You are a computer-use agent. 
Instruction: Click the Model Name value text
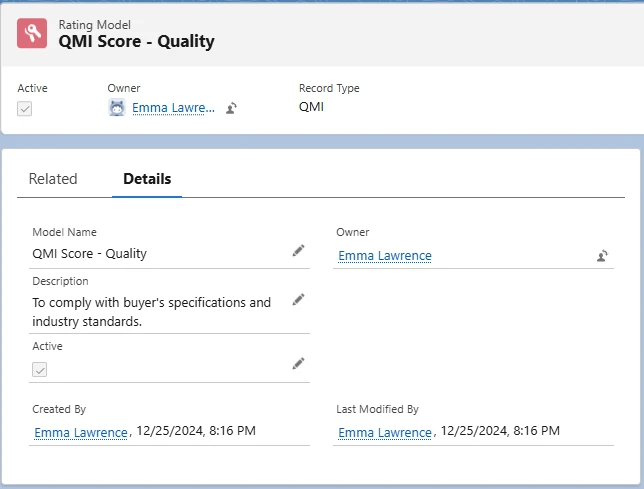click(89, 254)
